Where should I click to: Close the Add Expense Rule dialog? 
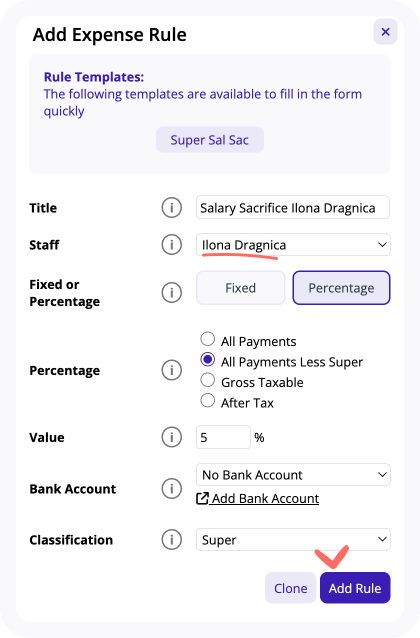point(385,32)
